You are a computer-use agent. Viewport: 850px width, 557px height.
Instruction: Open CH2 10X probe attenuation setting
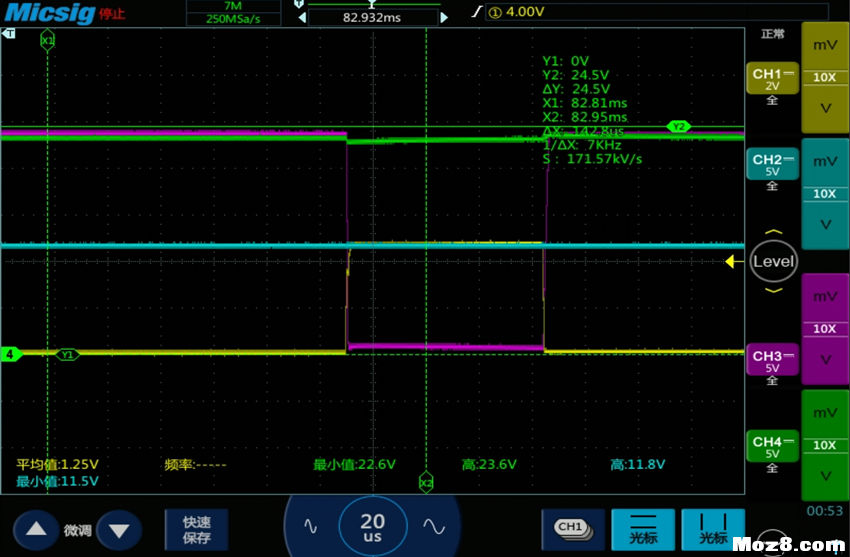[825, 193]
